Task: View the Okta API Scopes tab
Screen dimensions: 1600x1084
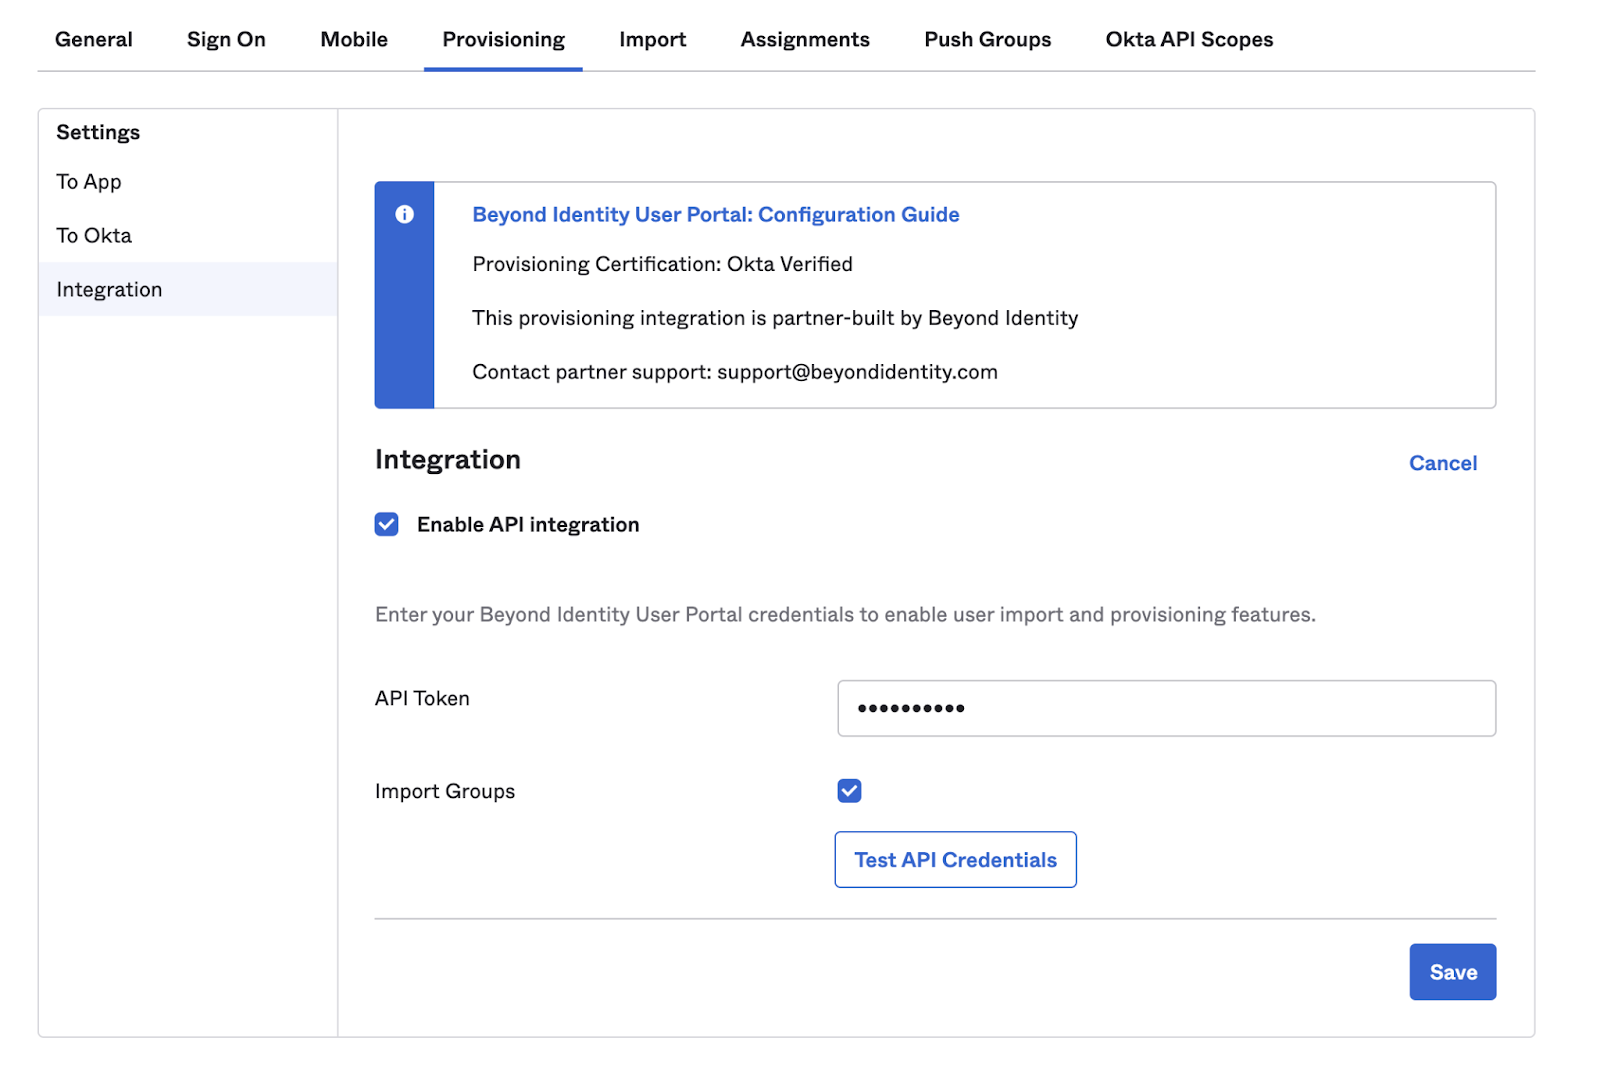Action: pos(1189,40)
